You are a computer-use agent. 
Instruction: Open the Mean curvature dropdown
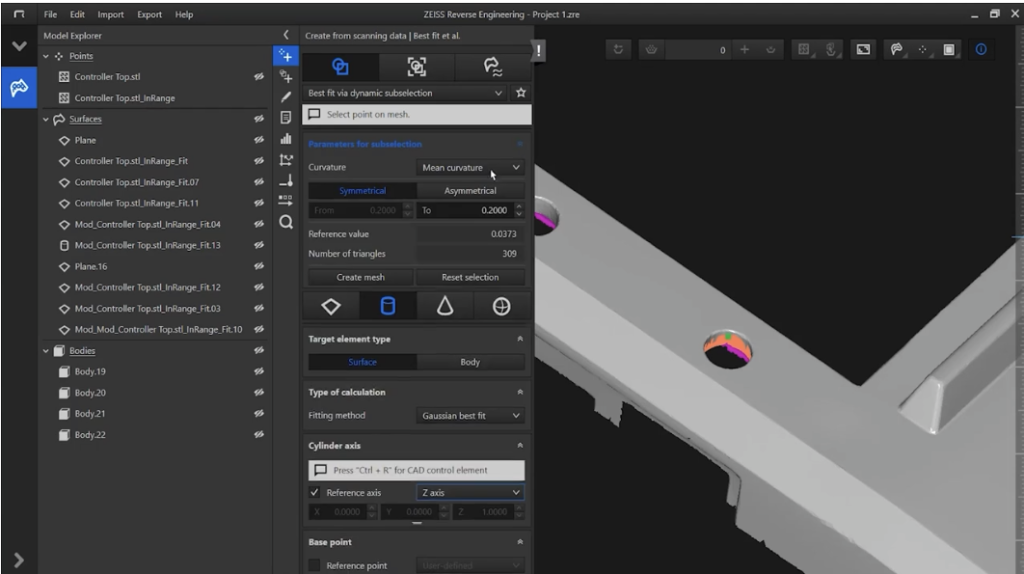pyautogui.click(x=470, y=168)
